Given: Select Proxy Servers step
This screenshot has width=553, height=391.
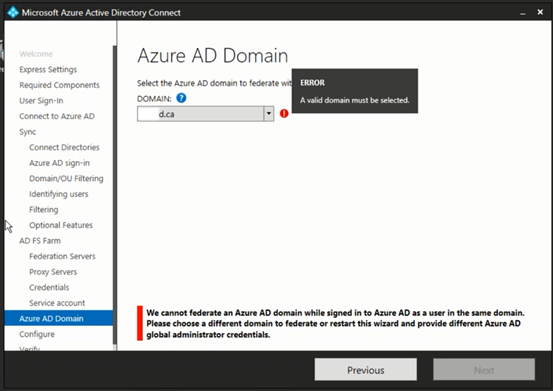Looking at the screenshot, I should click(53, 272).
